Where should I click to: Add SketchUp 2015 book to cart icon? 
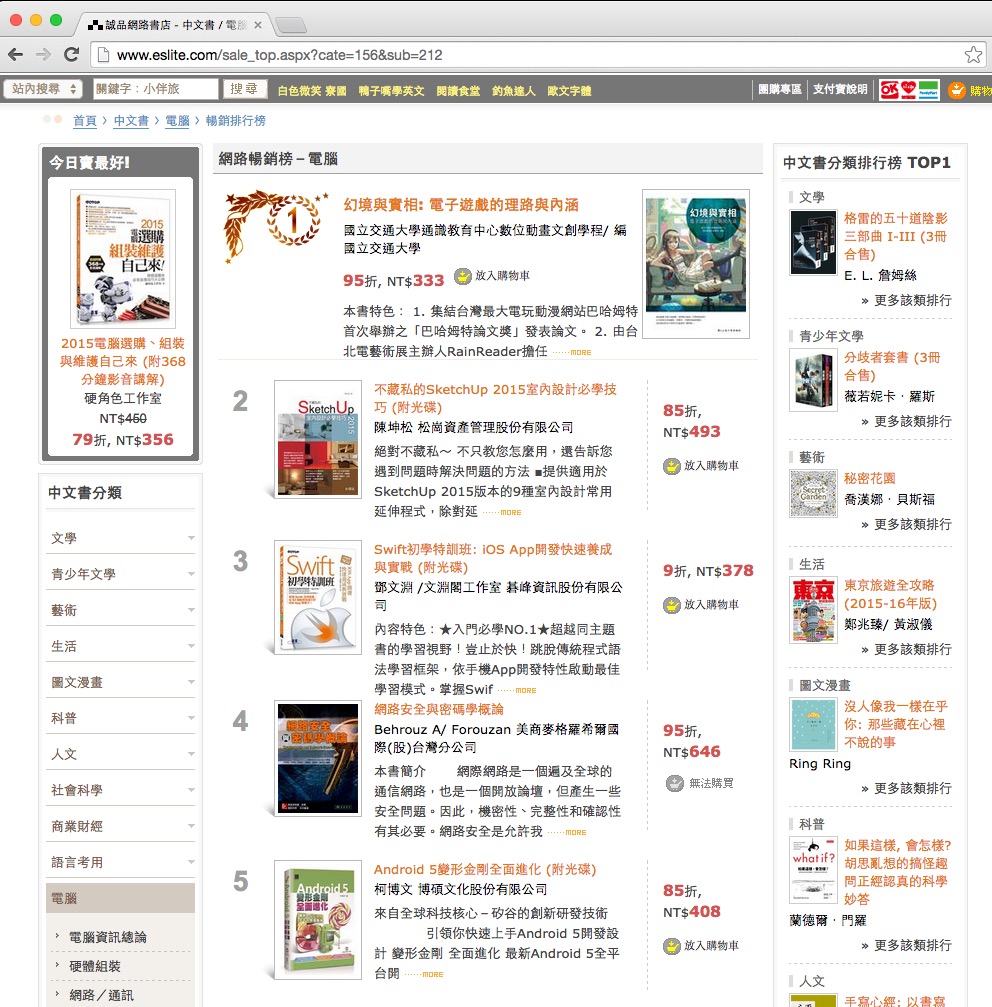point(672,466)
